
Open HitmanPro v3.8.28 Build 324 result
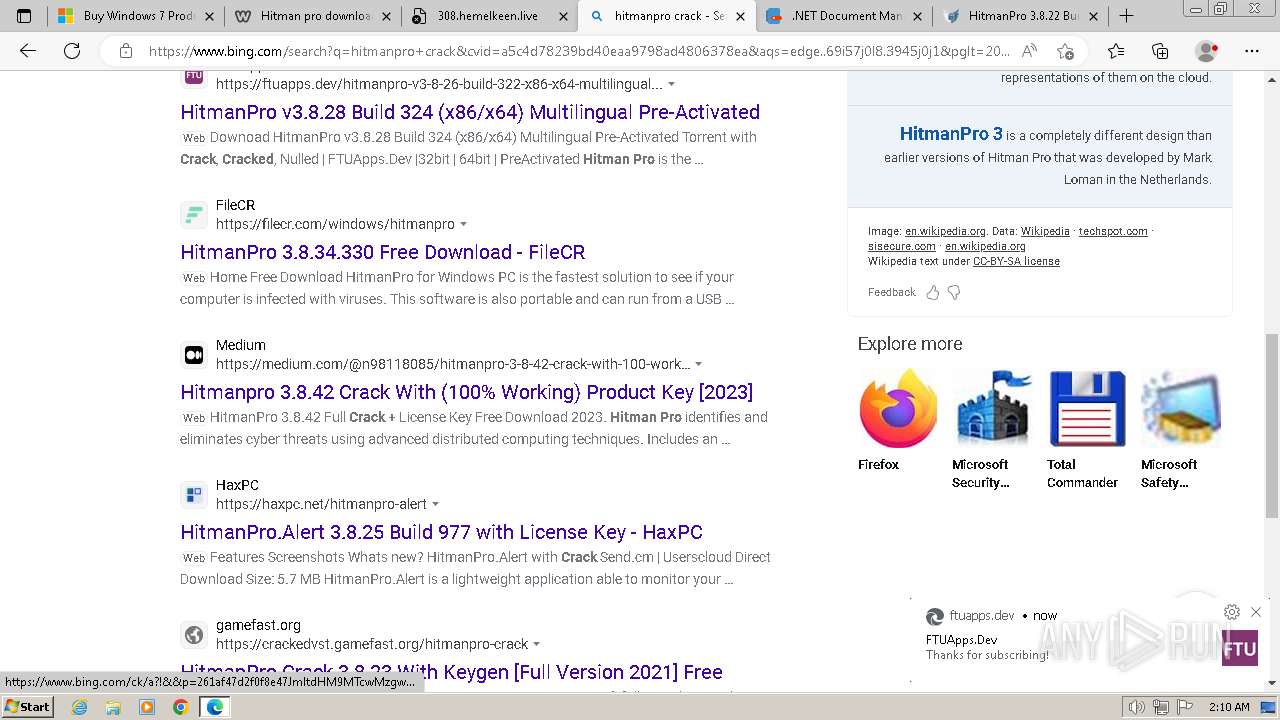(x=470, y=112)
